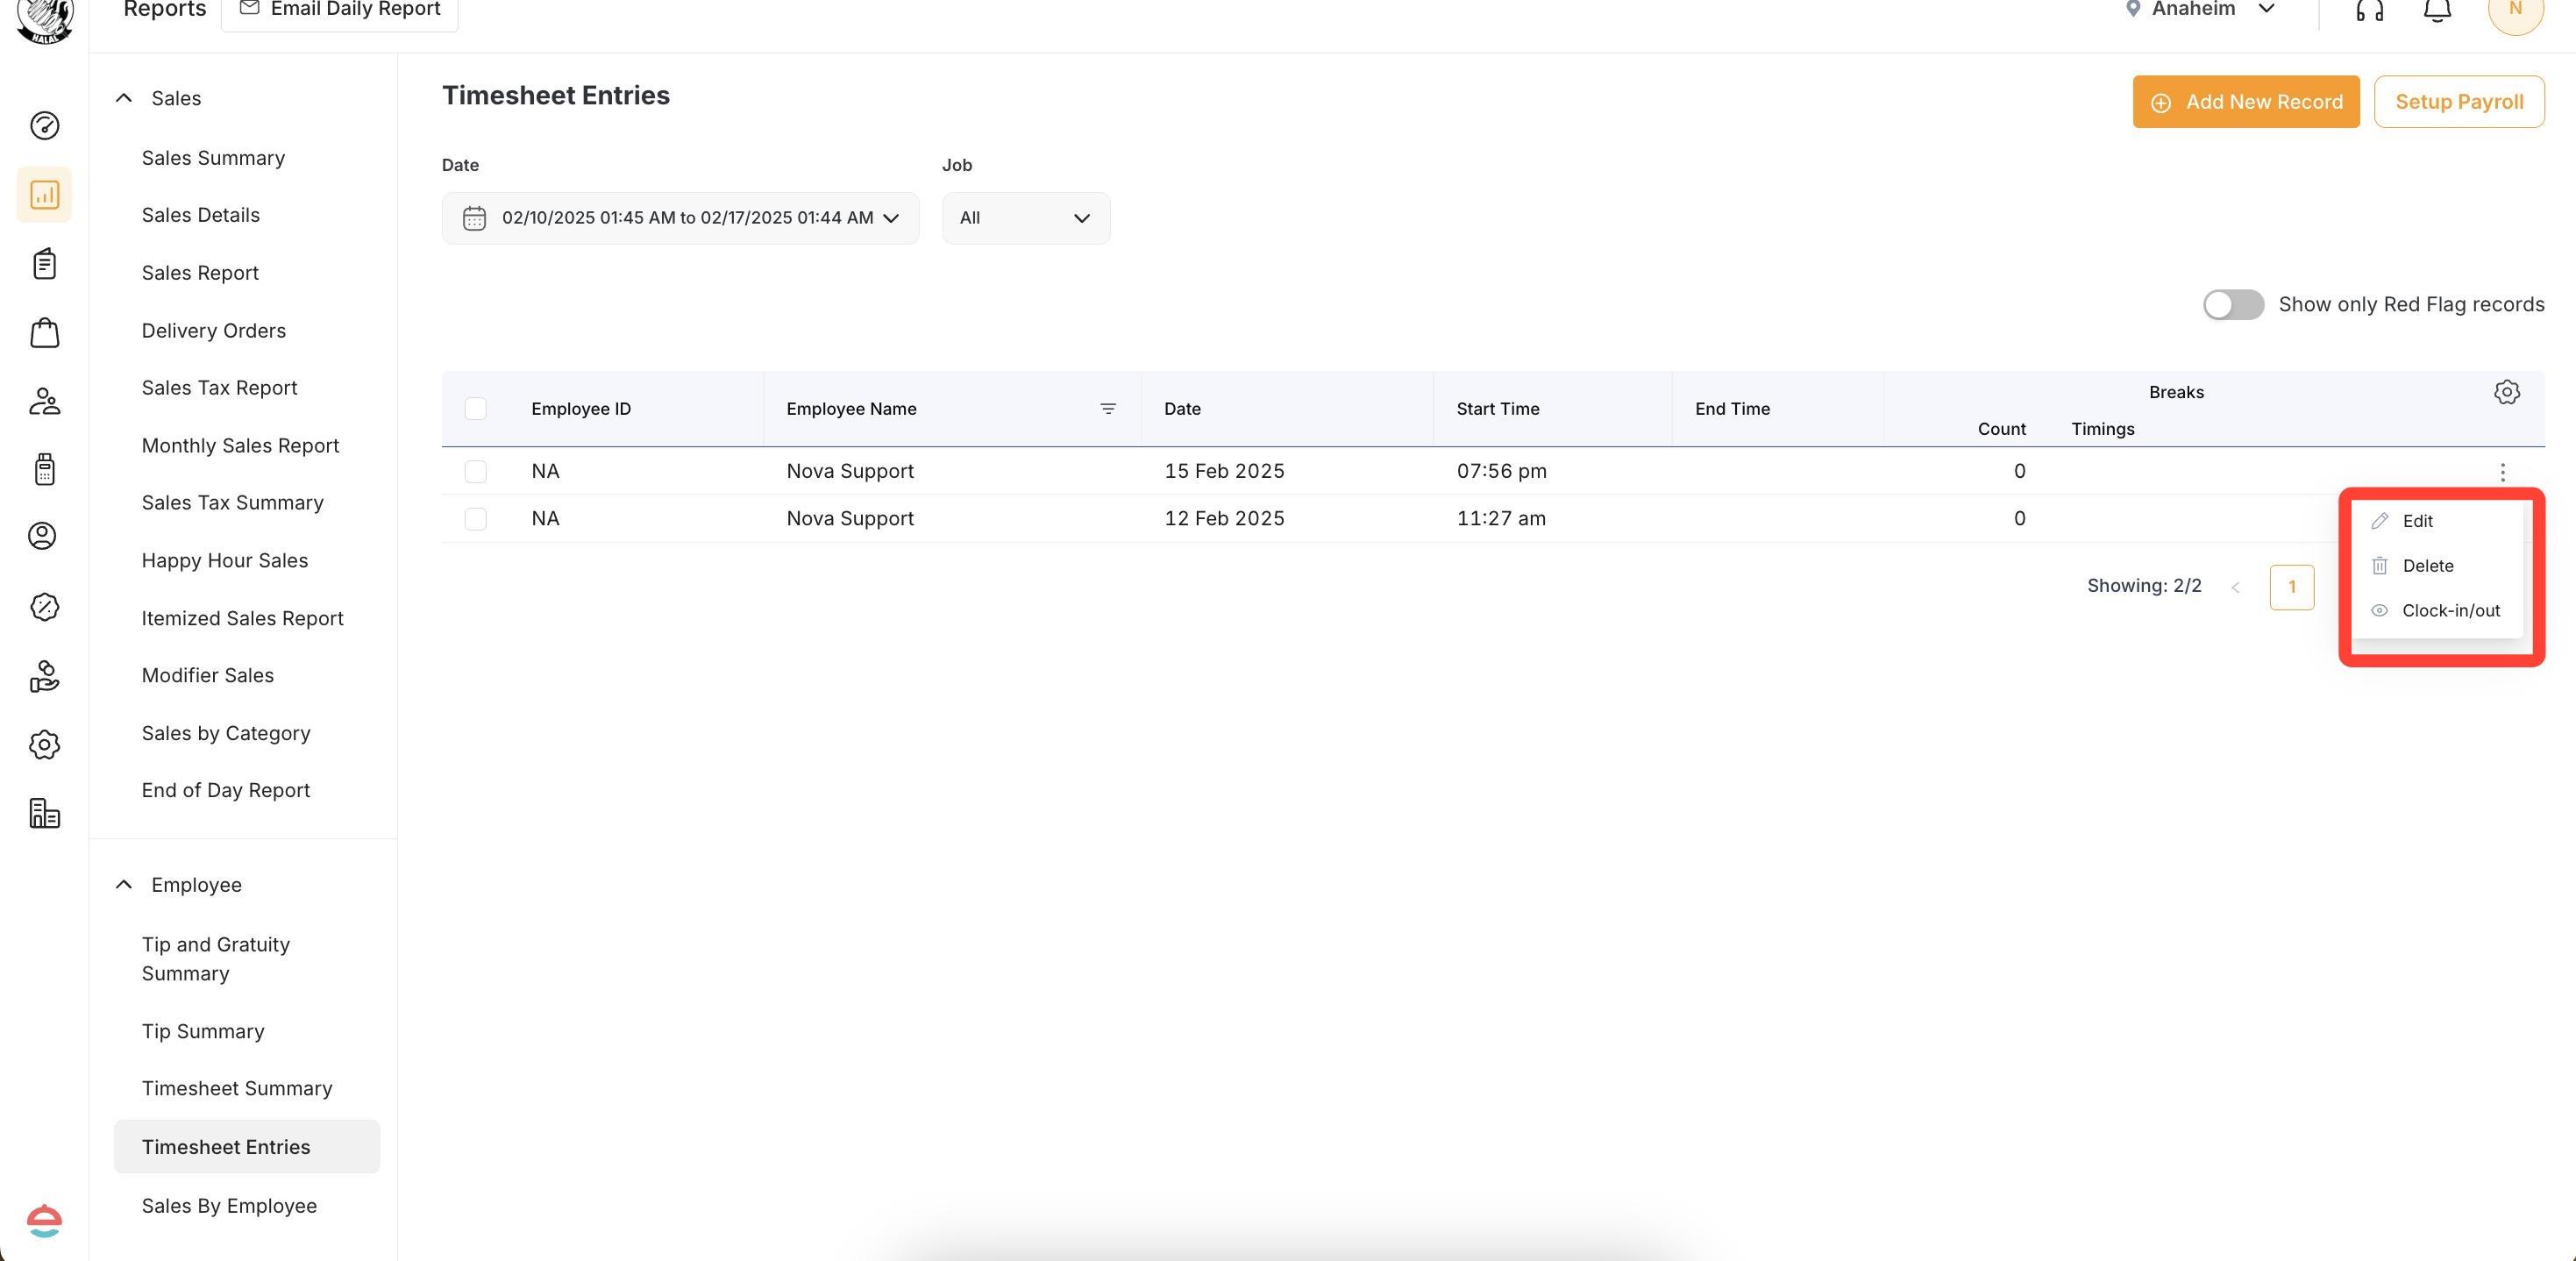The height and width of the screenshot is (1261, 2576).
Task: Open Timesheet Summary link
Action: click(x=237, y=1089)
